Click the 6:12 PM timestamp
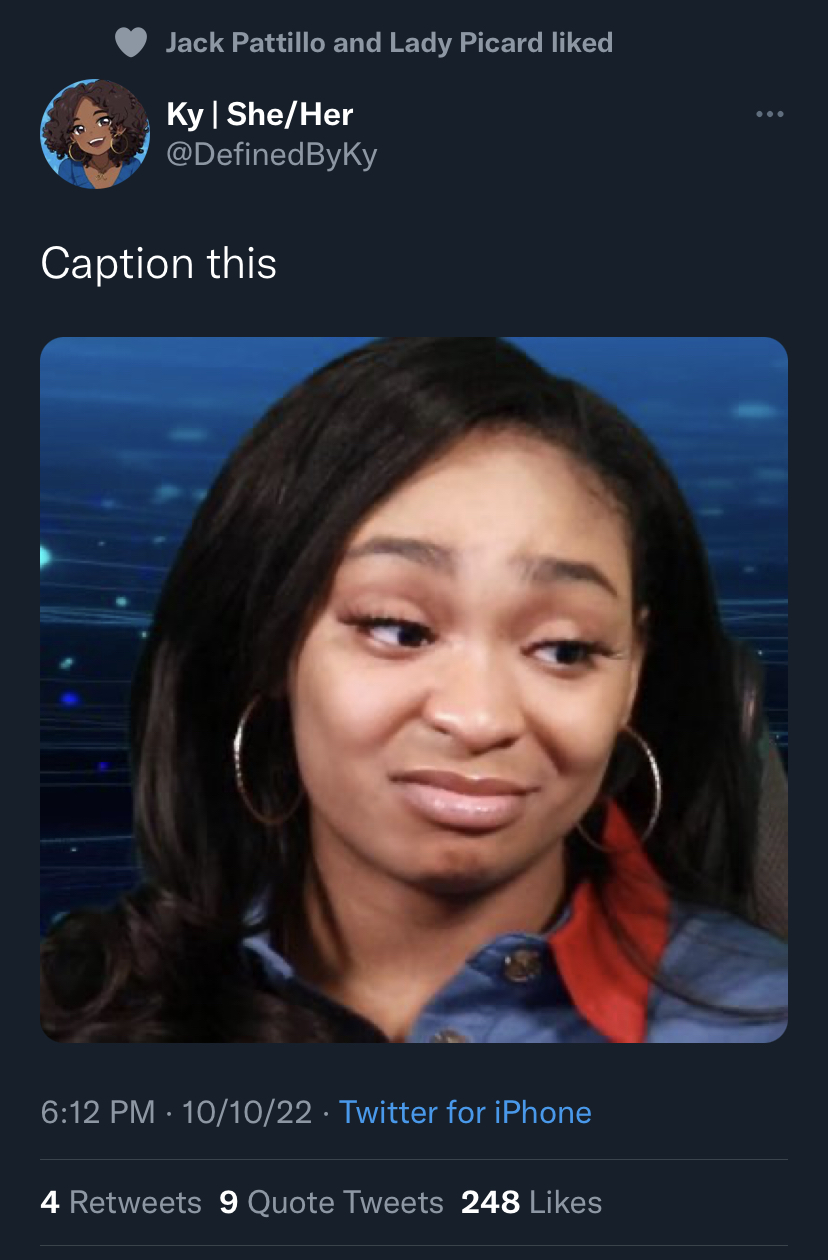The height and width of the screenshot is (1260, 828). (98, 1112)
